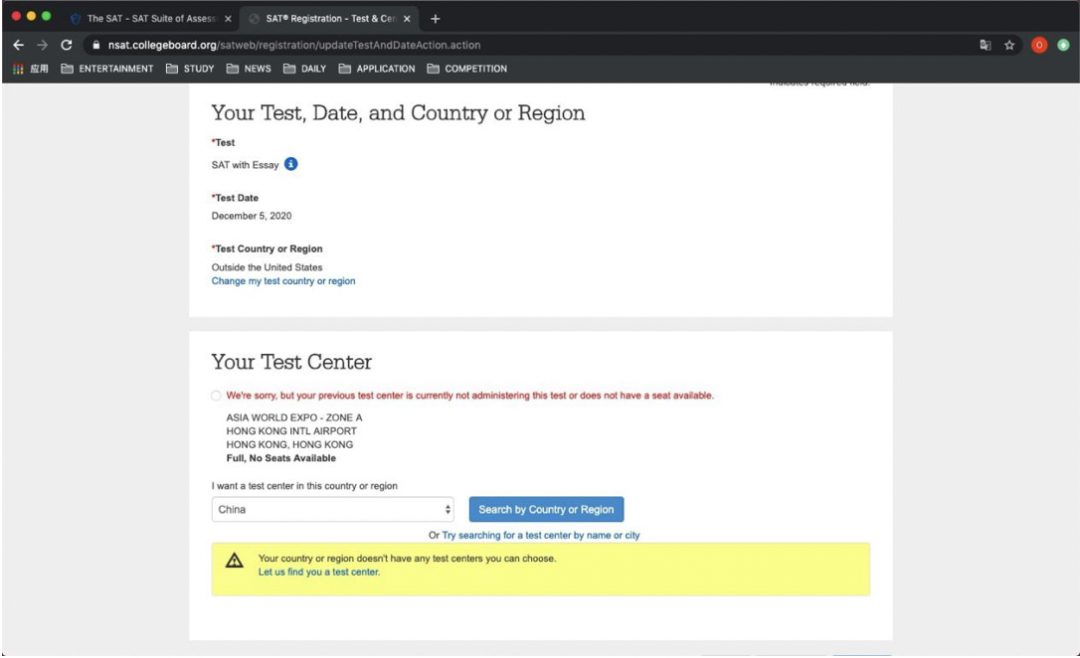Open the China country dropdown

point(333,509)
